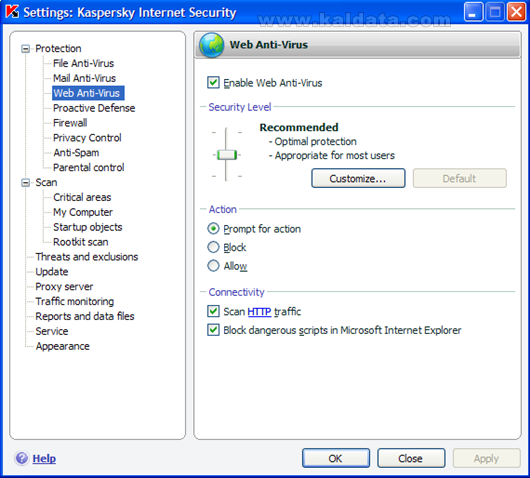Image resolution: width=530 pixels, height=478 pixels.
Task: Go to Threats and exclusions section
Action: point(87,257)
